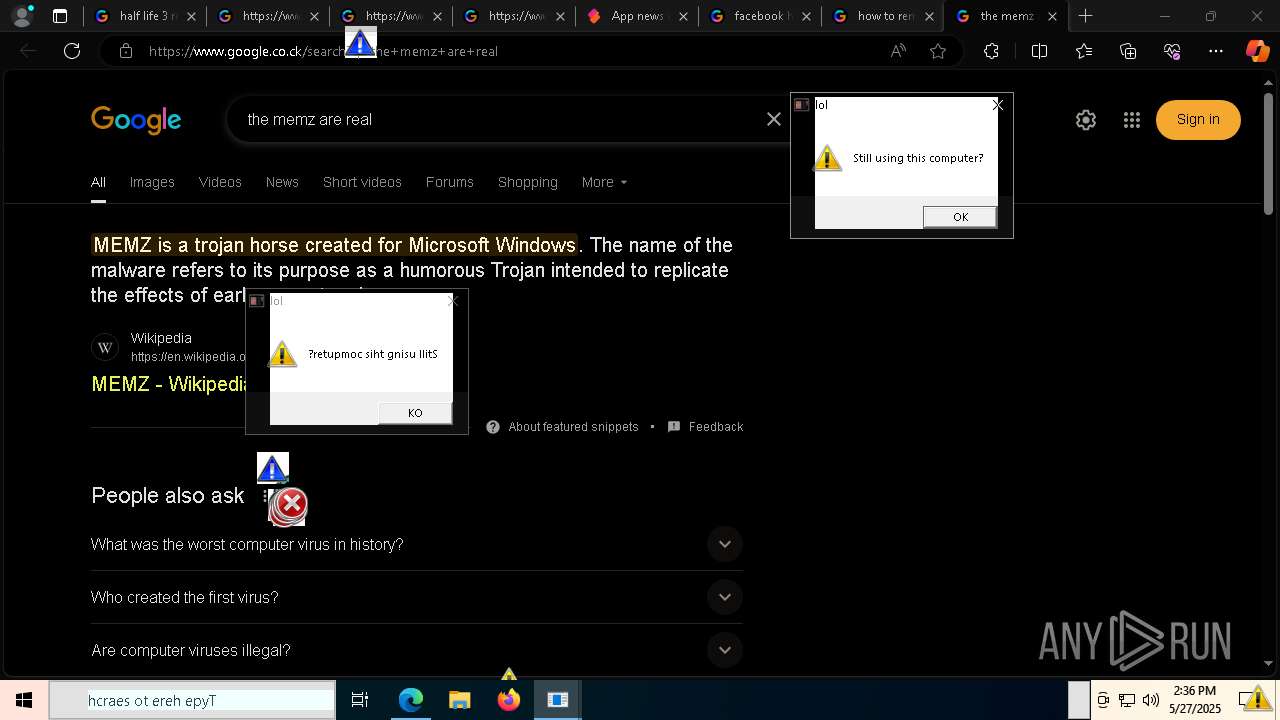This screenshot has width=1280, height=720.
Task: Close the 'Still using this computer?' dialog
Action: (997, 105)
